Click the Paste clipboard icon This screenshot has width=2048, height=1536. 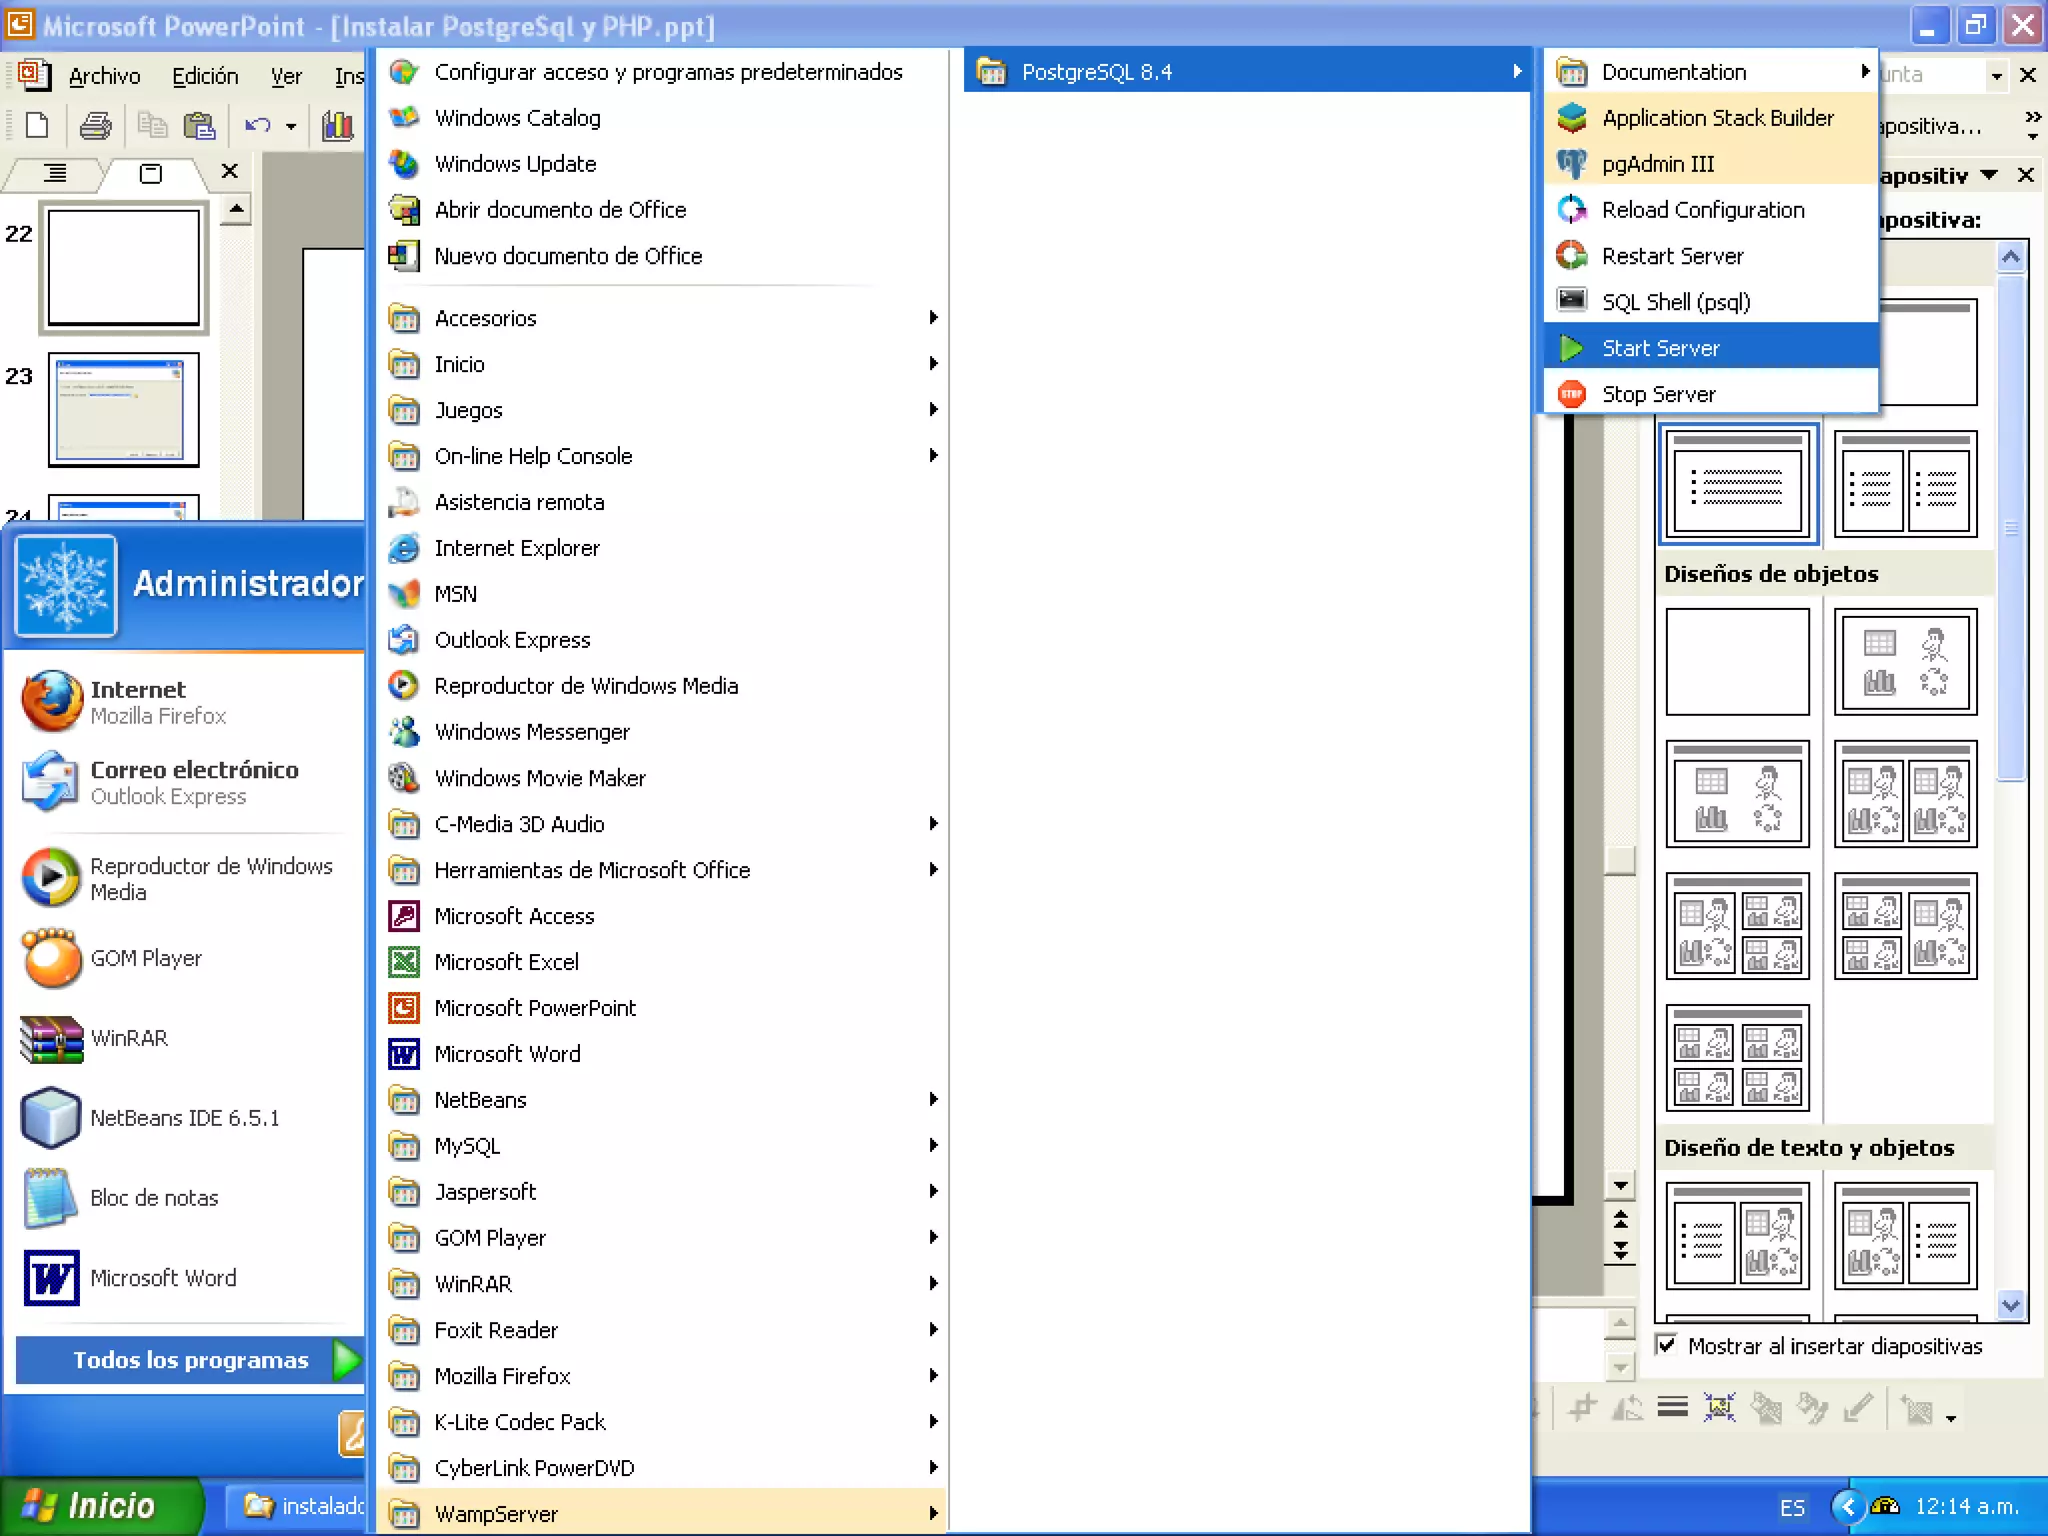pyautogui.click(x=200, y=126)
